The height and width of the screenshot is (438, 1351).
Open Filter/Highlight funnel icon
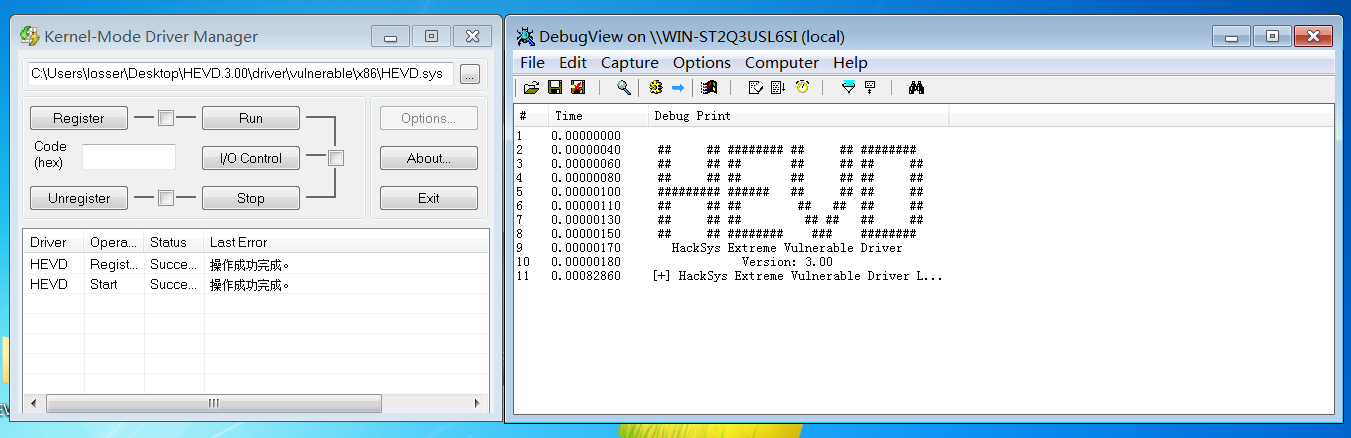pyautogui.click(x=848, y=88)
